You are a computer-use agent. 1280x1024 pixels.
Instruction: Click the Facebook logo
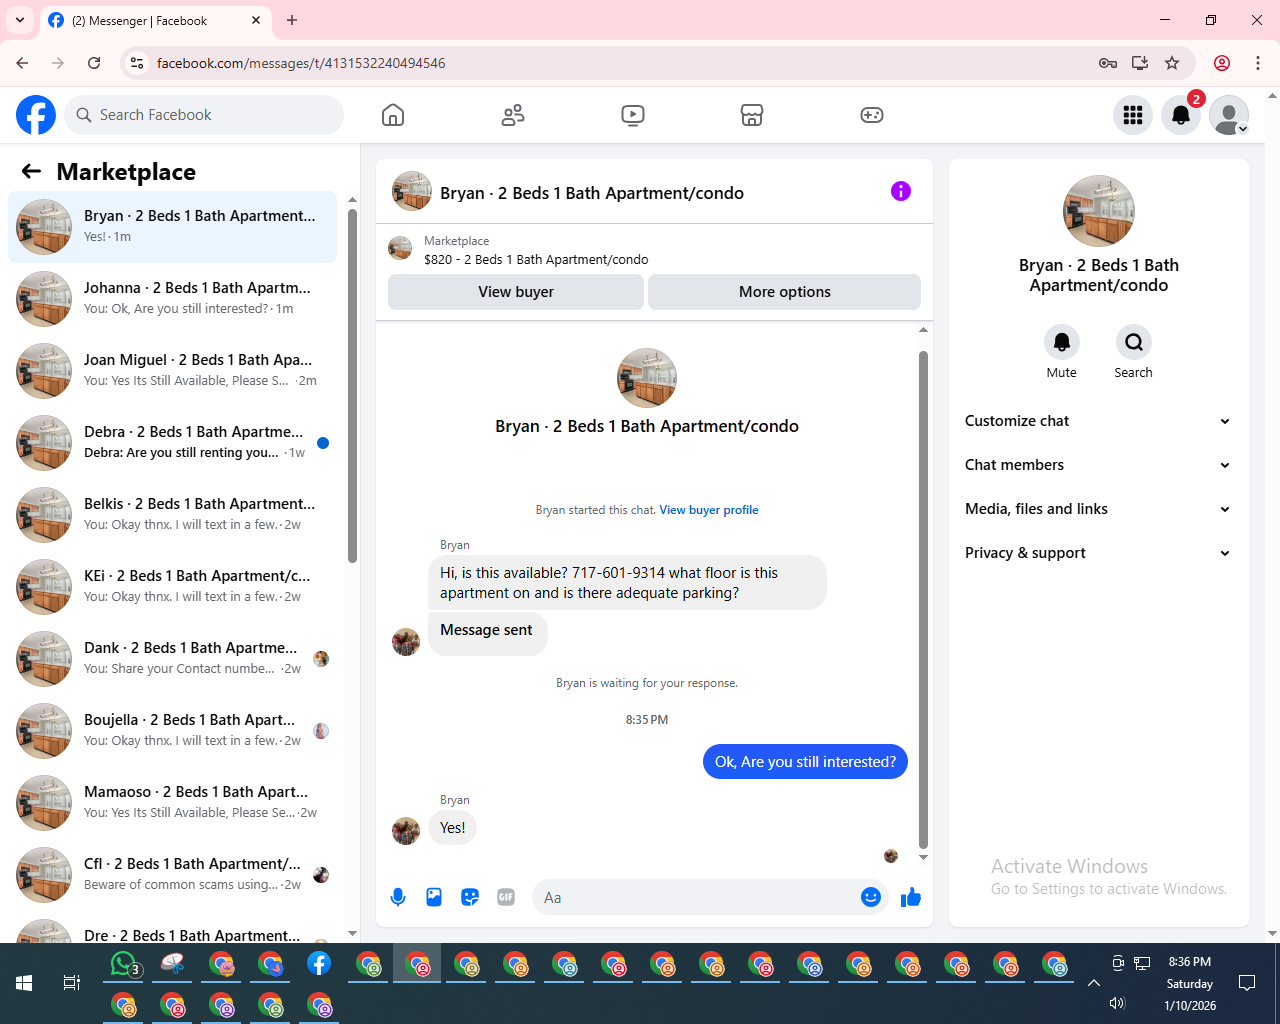point(36,115)
